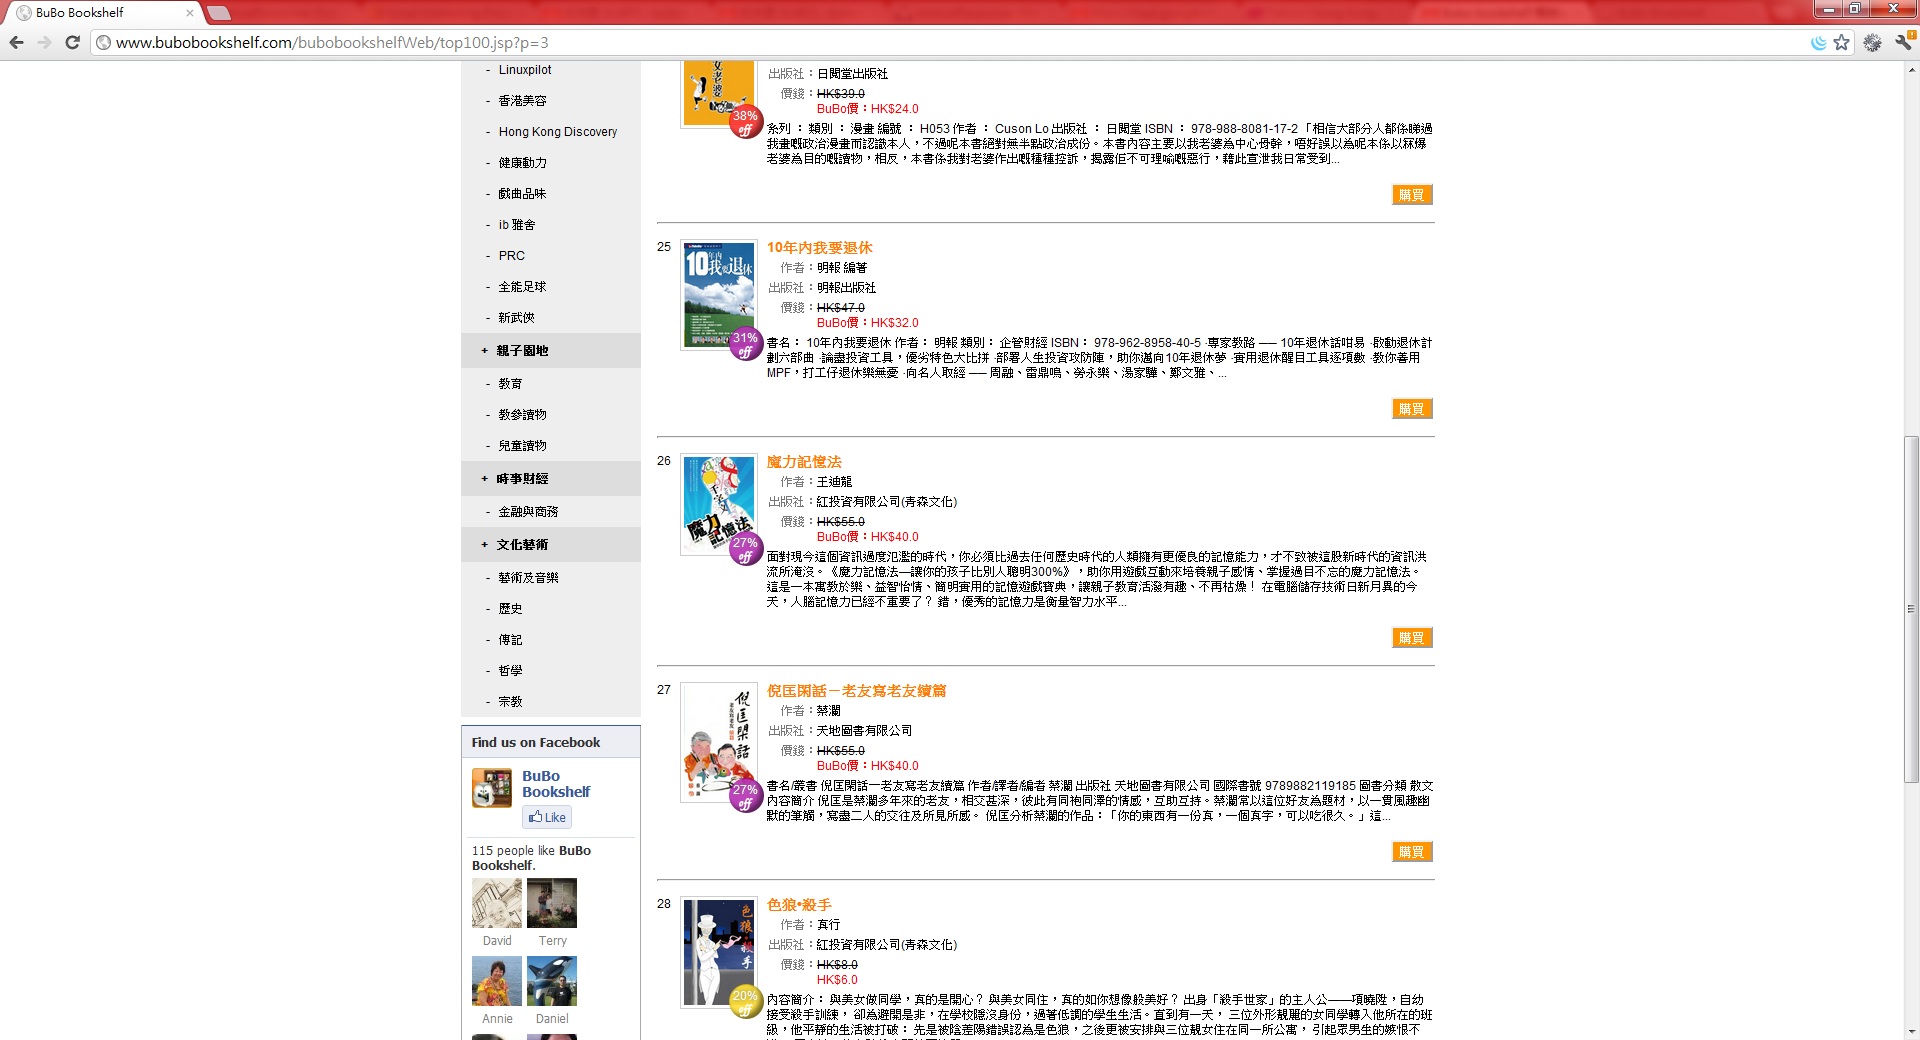The image size is (1920, 1040).
Task: Bookmark this page with the star icon
Action: [1841, 42]
